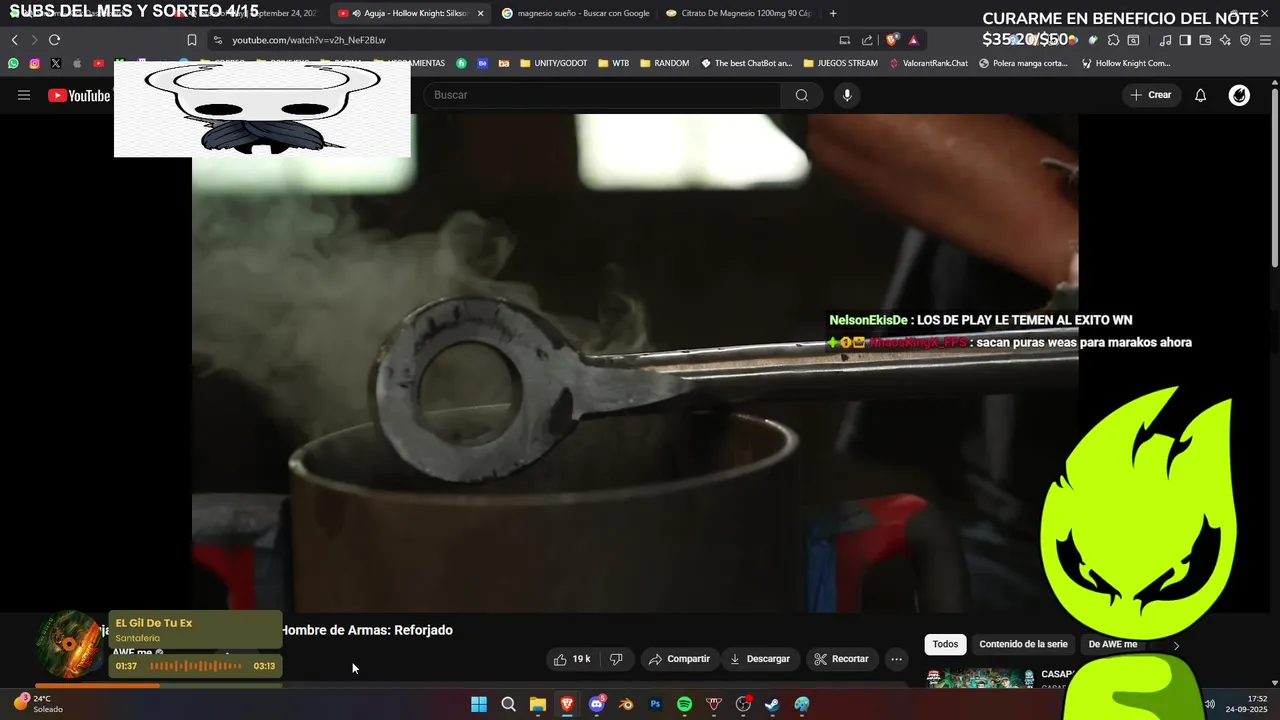Dislike the video
The width and height of the screenshot is (1280, 720).
[x=616, y=659]
